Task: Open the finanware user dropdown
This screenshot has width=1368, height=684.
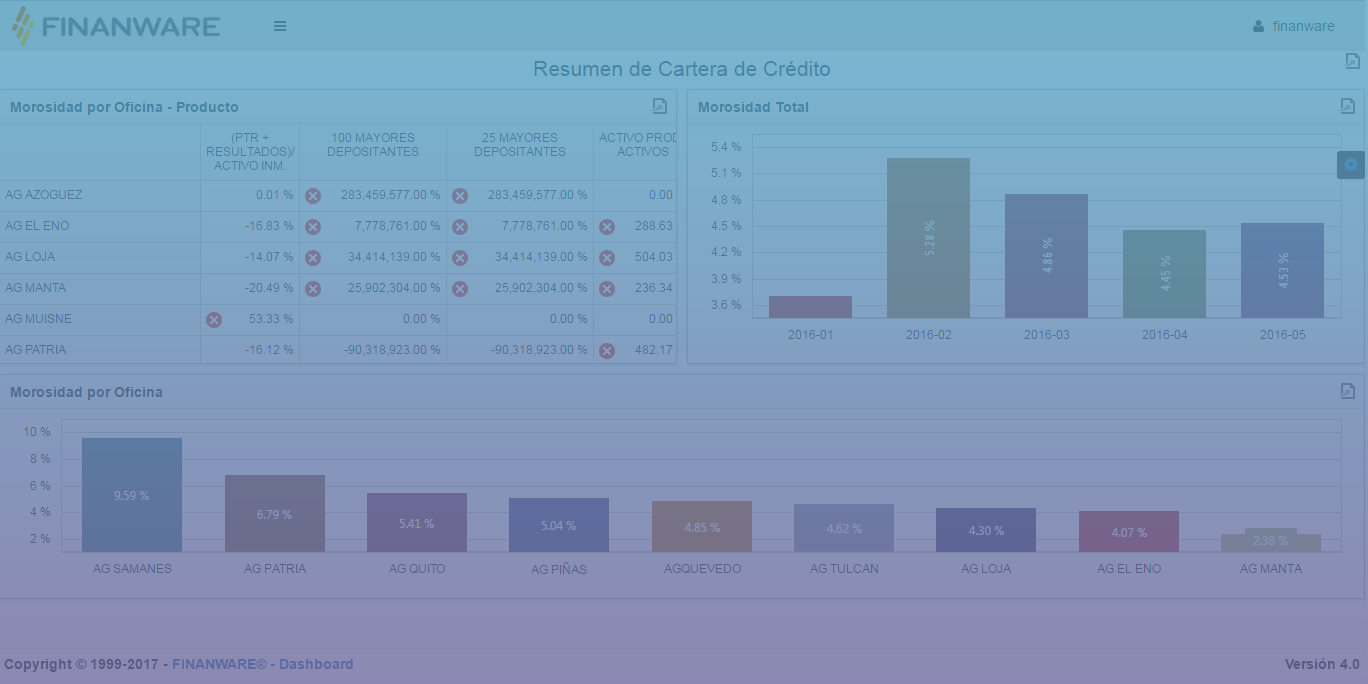Action: [1293, 26]
